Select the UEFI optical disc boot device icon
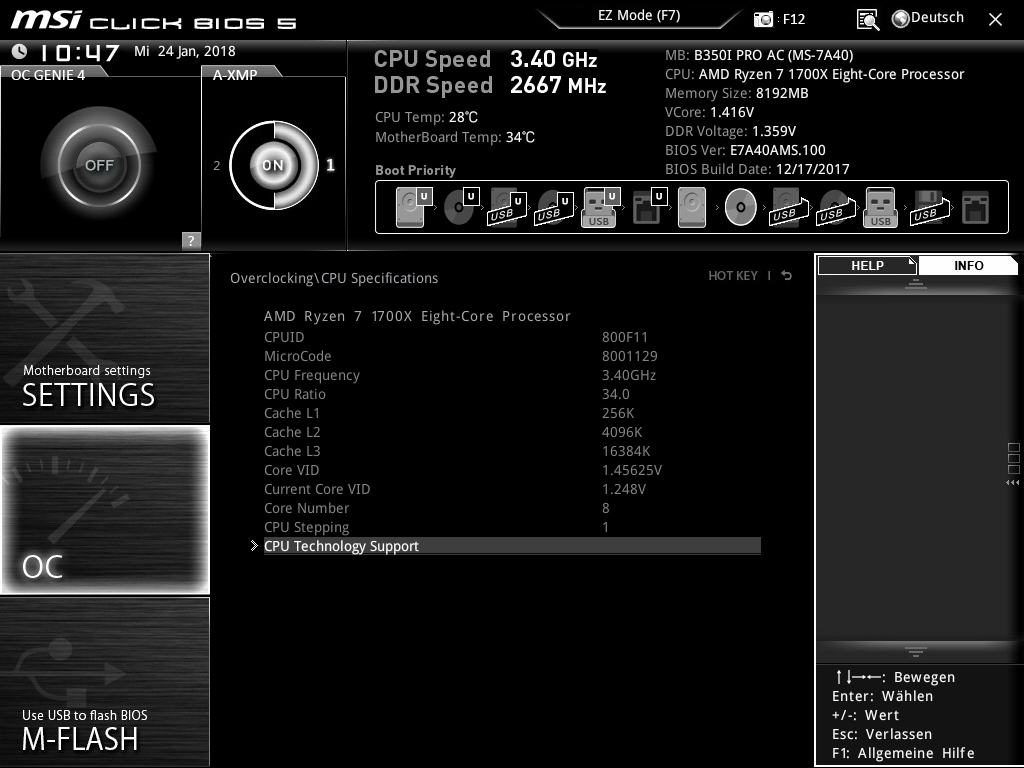Image resolution: width=1024 pixels, height=768 pixels. tap(461, 207)
